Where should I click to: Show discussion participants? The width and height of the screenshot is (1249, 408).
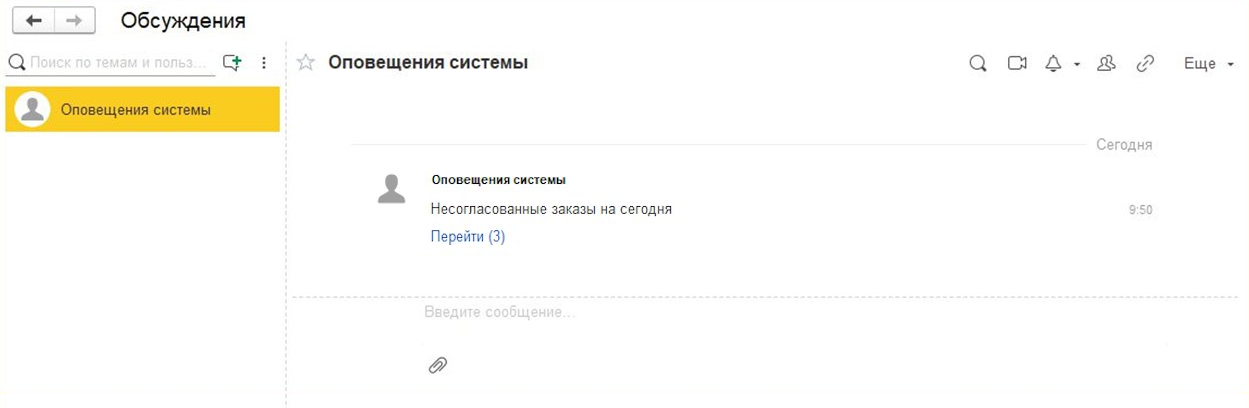[x=1106, y=64]
